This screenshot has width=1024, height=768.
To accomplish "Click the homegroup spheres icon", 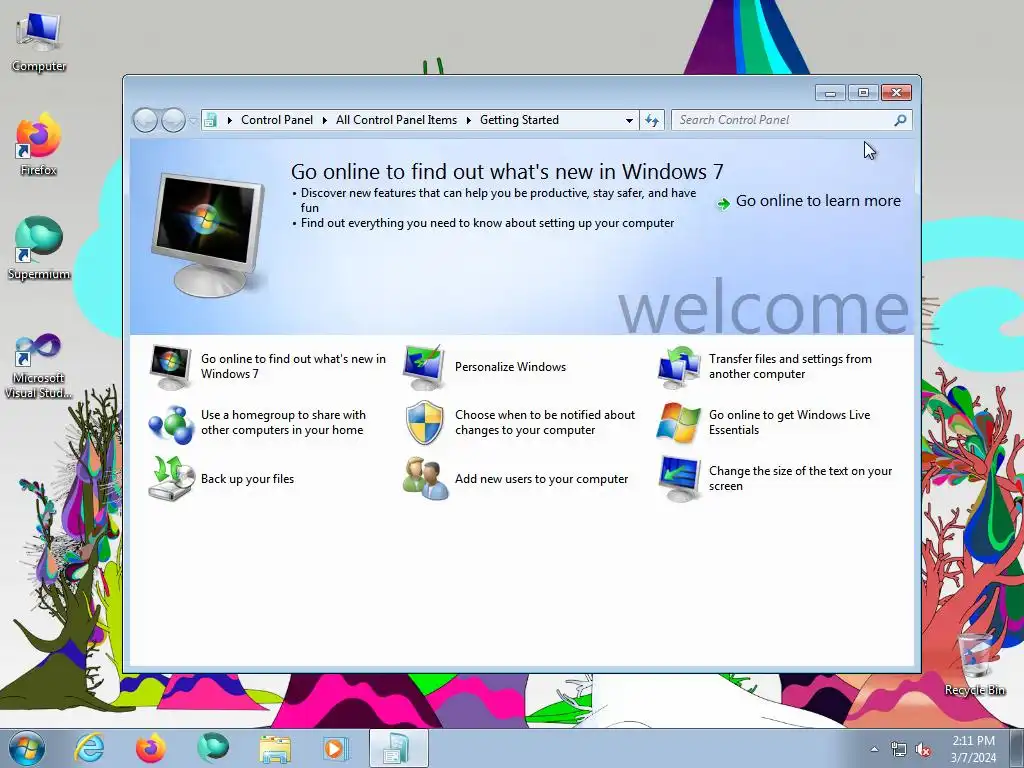I will [170, 424].
